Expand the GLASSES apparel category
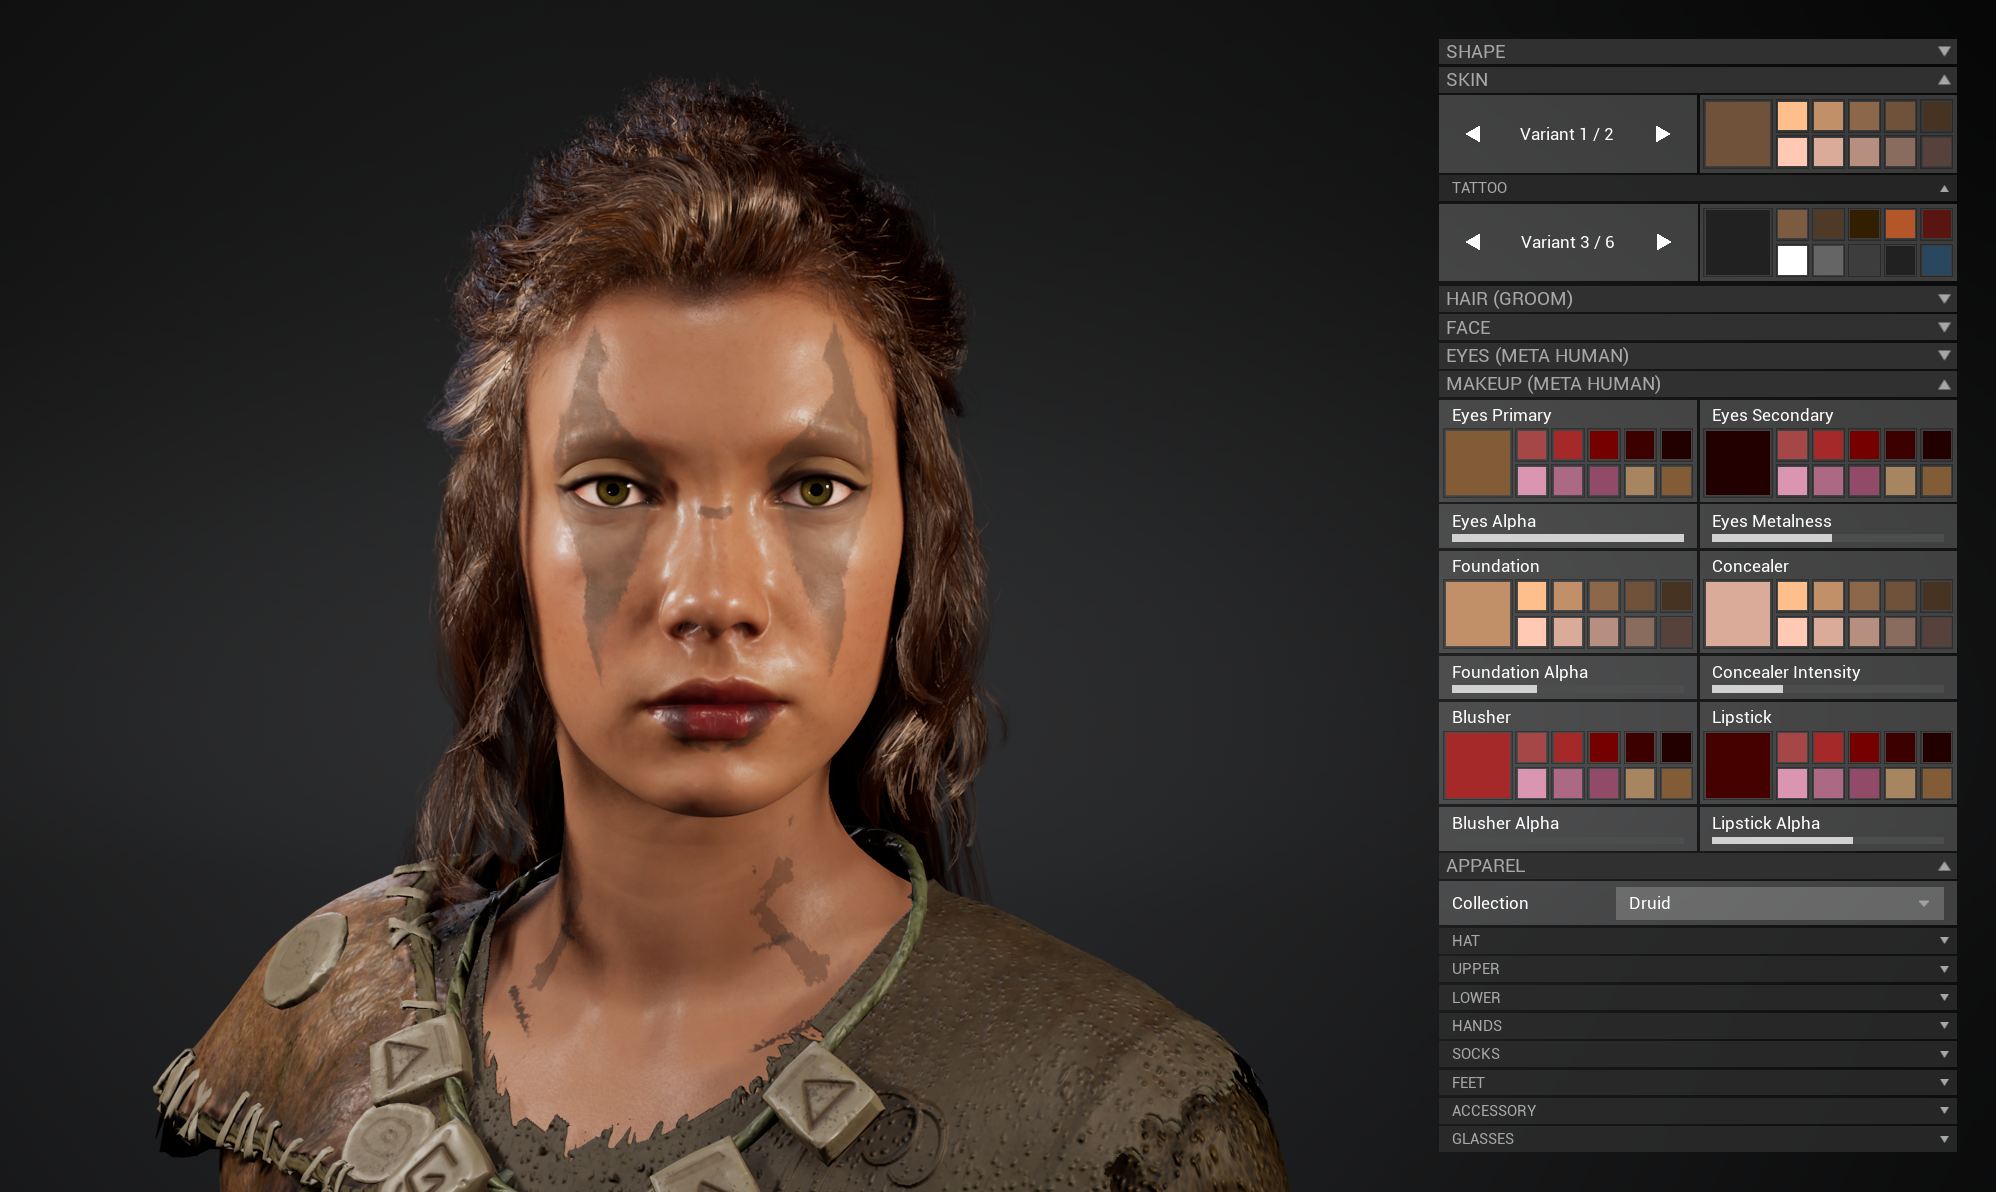Screen dimensions: 1996x1192 pos(1943,1139)
